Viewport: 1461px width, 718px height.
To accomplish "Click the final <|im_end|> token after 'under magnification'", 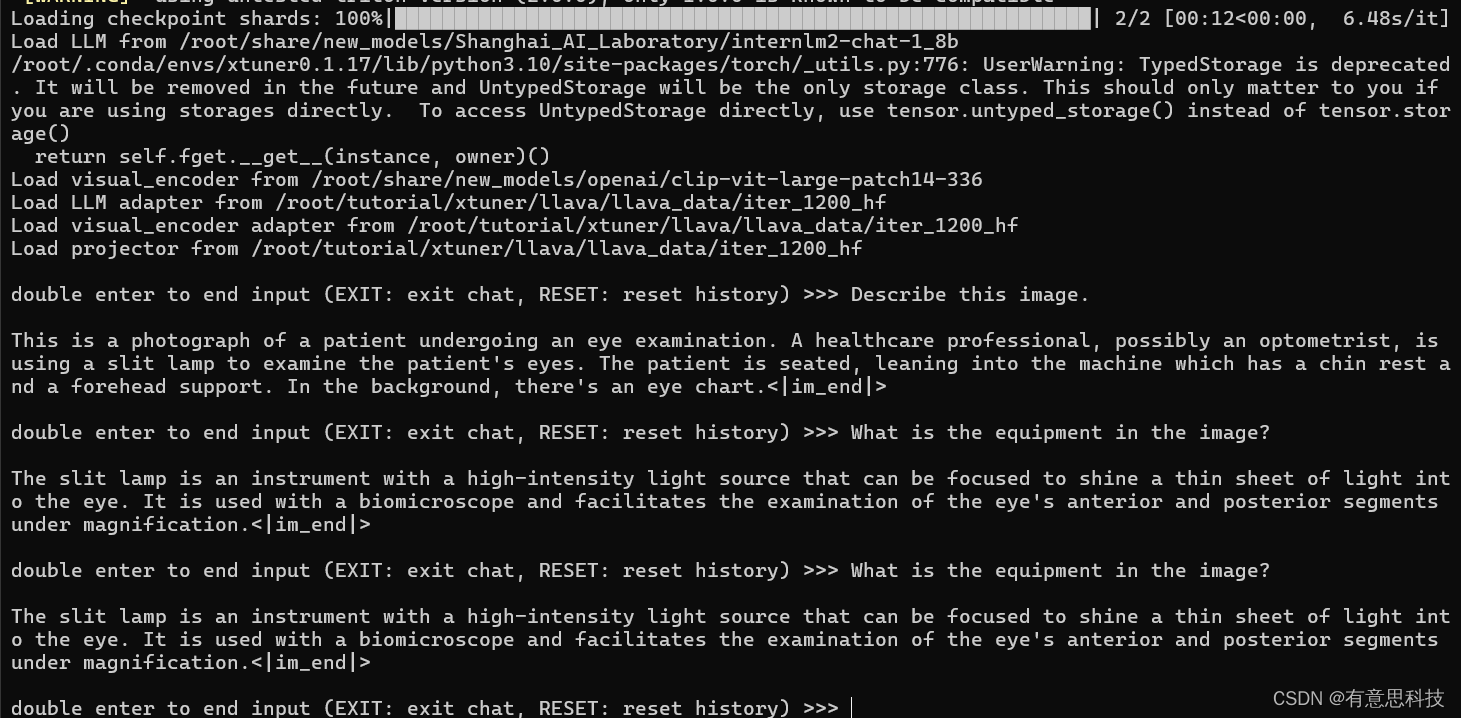I will coord(310,663).
